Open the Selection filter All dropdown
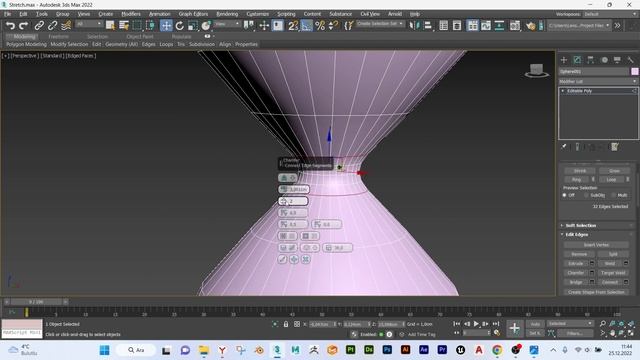640x360 pixels. point(89,24)
